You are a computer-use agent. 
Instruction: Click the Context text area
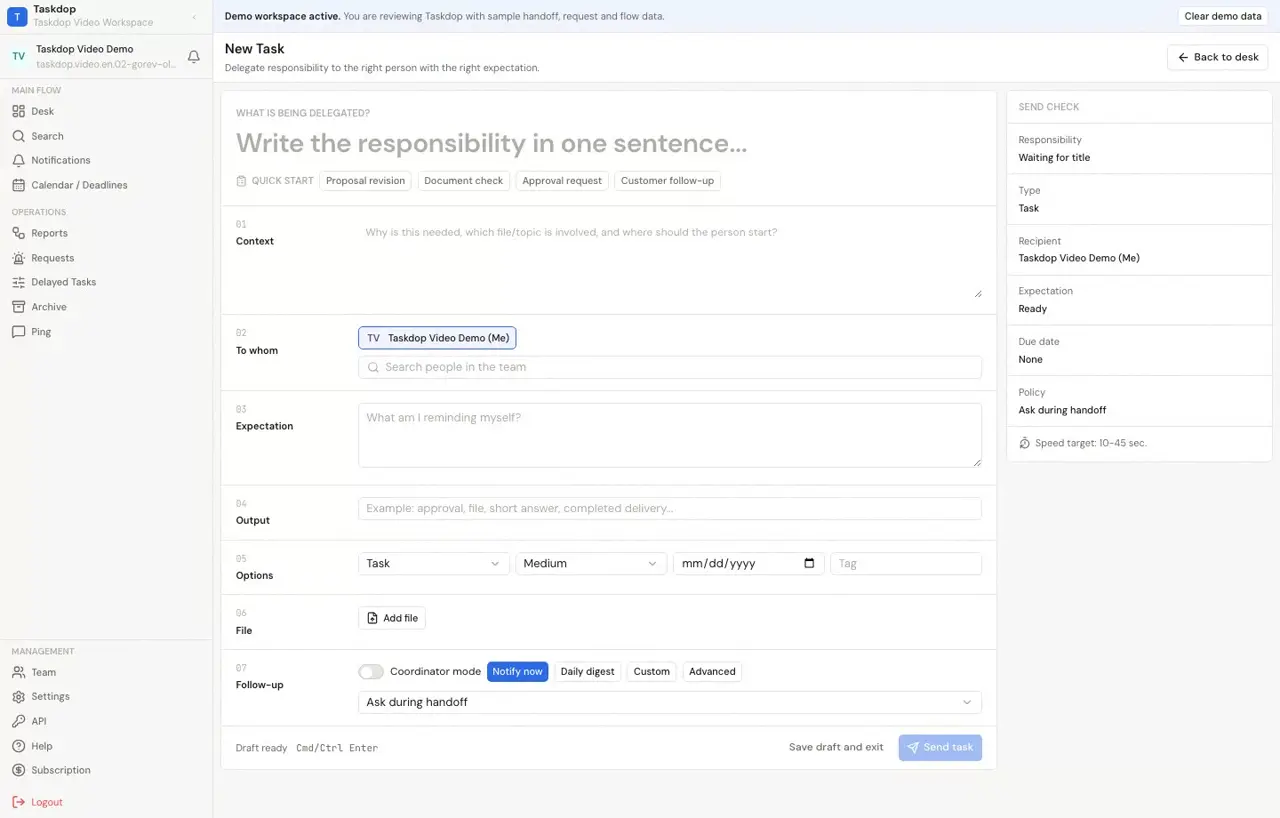[x=670, y=260]
